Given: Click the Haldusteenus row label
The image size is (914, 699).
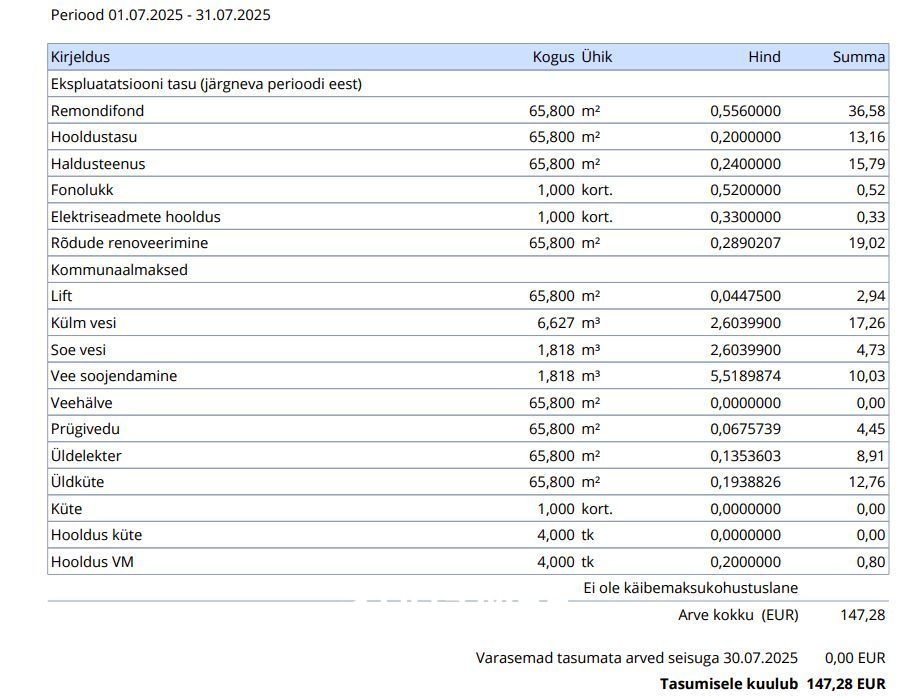Looking at the screenshot, I should coord(98,164).
